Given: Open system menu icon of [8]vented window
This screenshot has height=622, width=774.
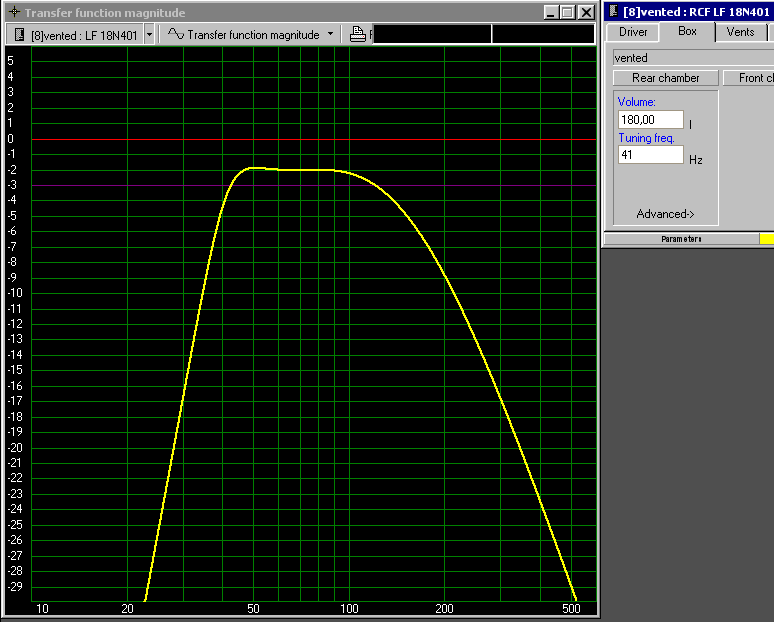Looking at the screenshot, I should tap(613, 12).
